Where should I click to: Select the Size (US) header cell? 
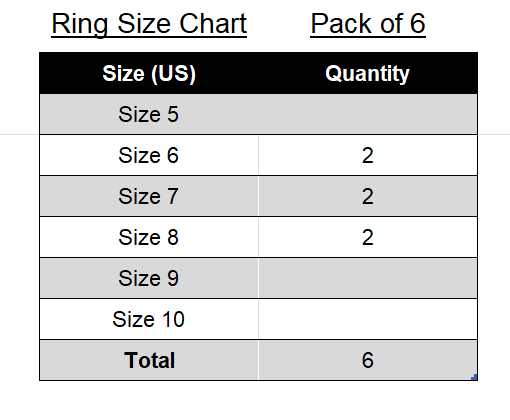point(149,73)
